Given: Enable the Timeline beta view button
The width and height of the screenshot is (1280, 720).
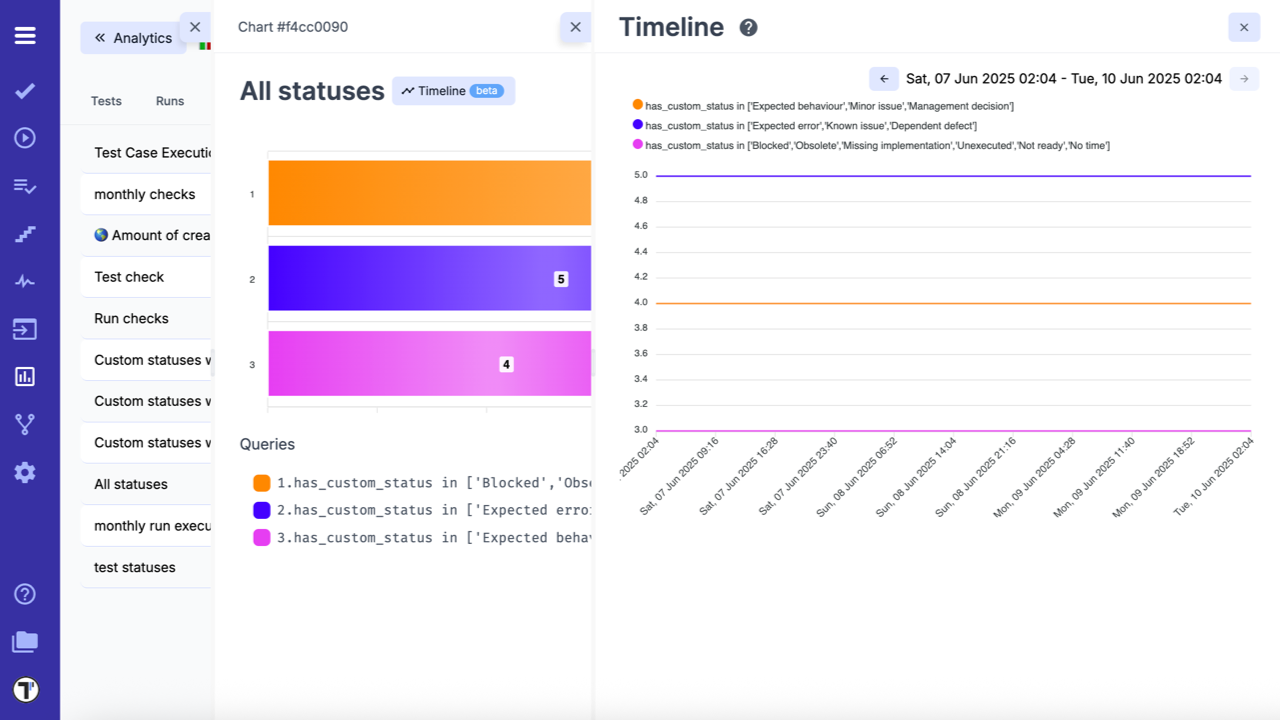Looking at the screenshot, I should [x=453, y=90].
